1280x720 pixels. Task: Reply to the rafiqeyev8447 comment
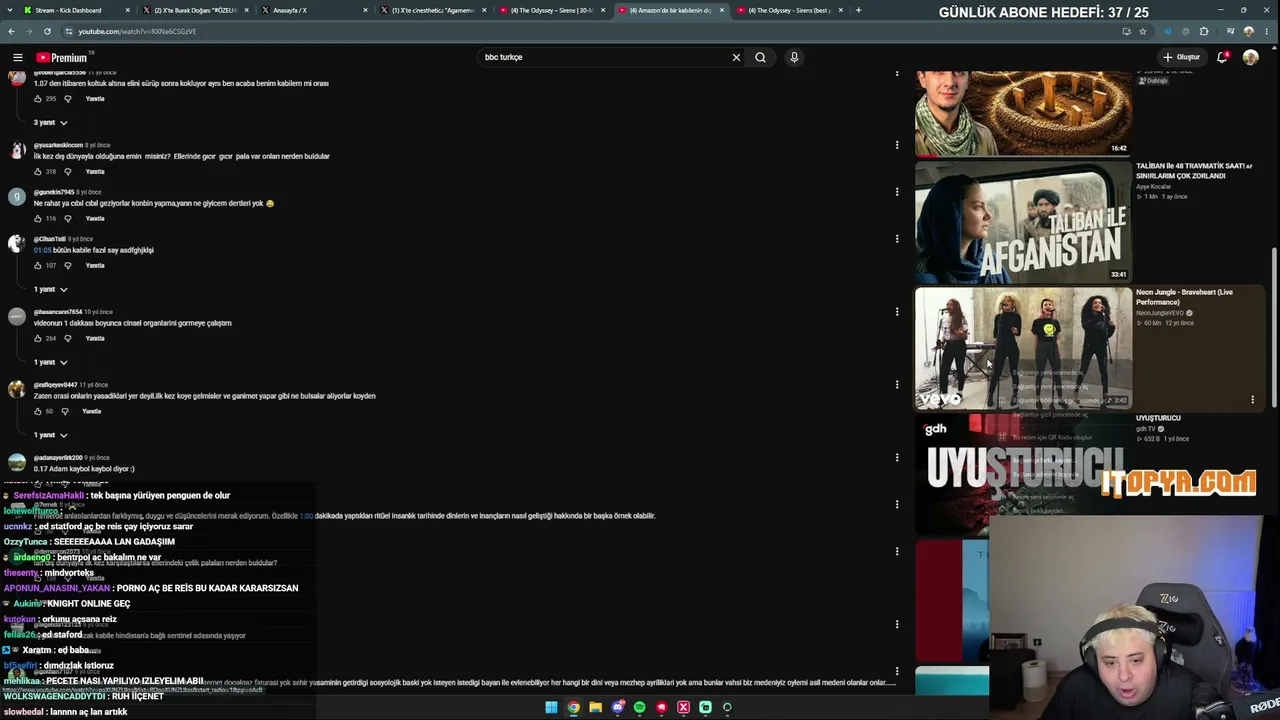click(92, 411)
